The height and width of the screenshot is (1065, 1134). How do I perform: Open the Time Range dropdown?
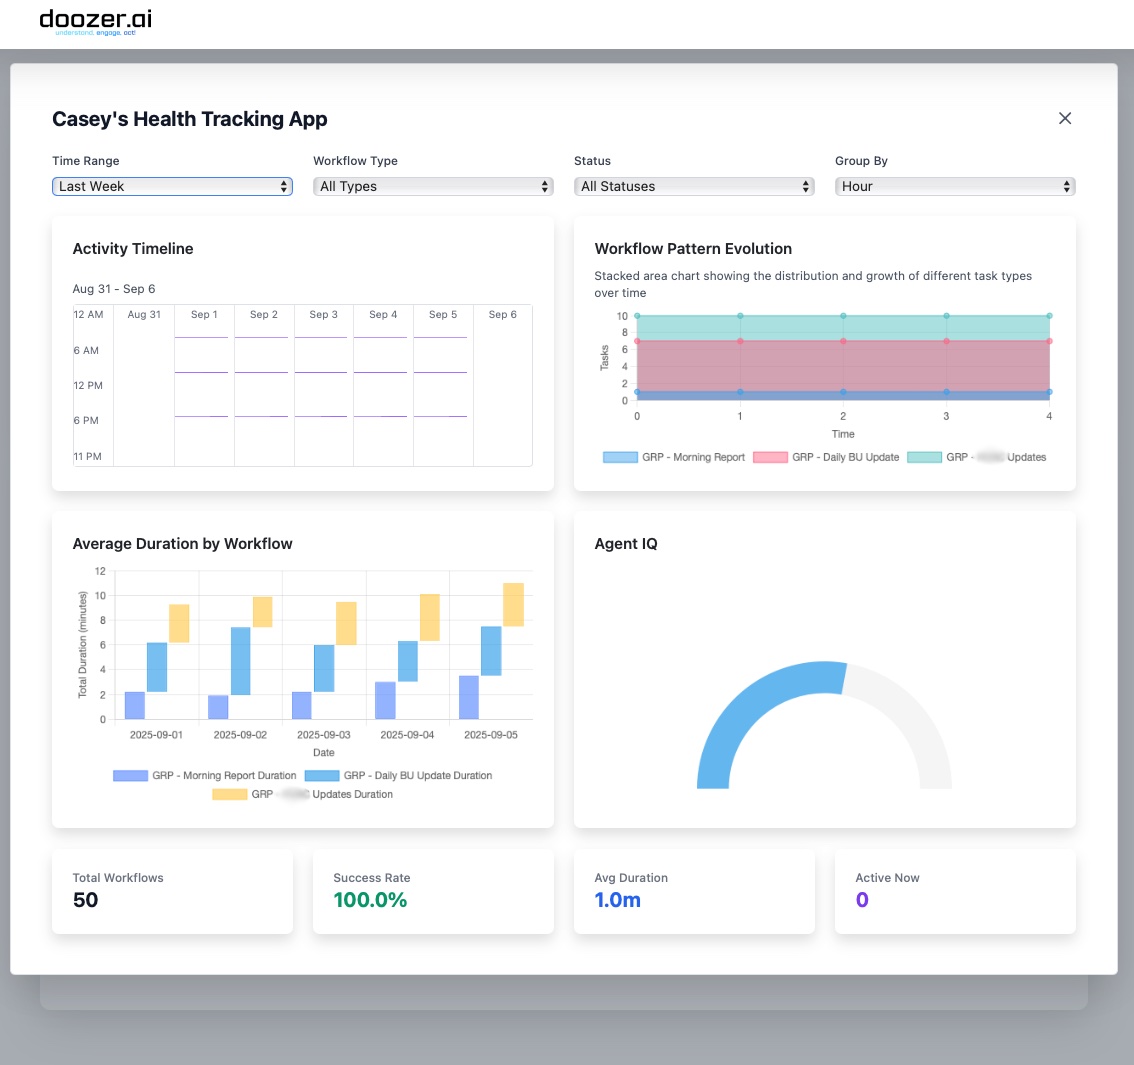[172, 187]
